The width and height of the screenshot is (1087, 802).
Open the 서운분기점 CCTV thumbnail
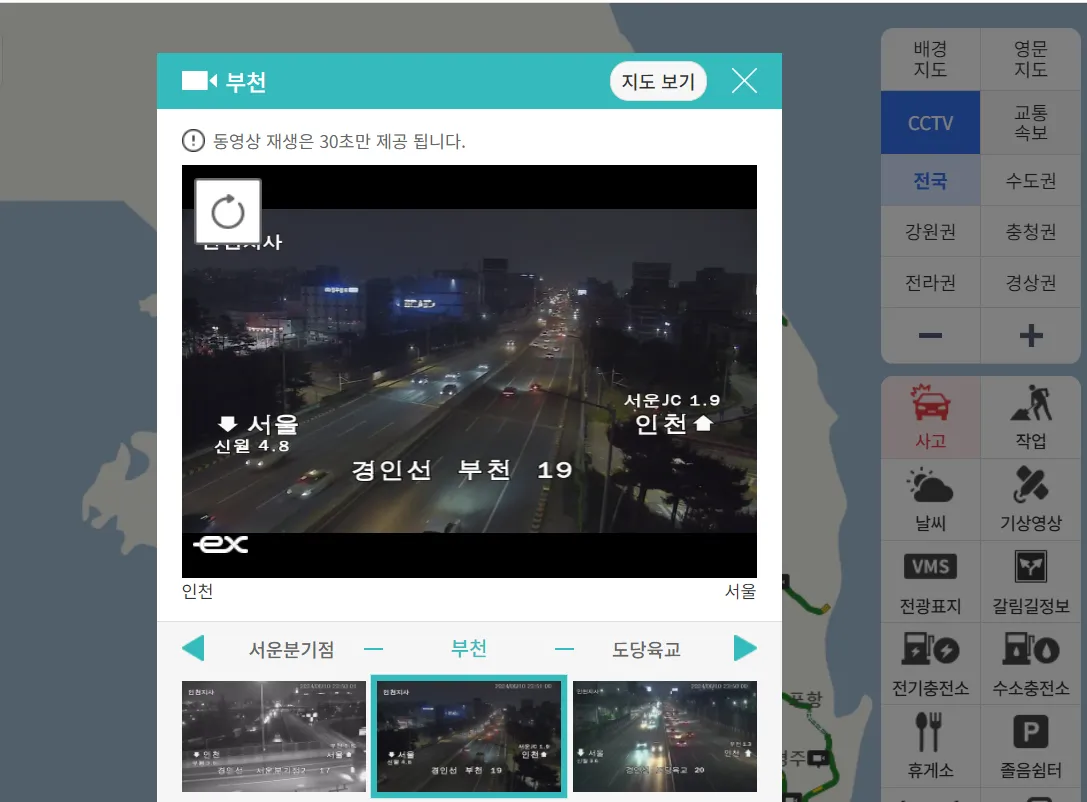click(x=274, y=736)
